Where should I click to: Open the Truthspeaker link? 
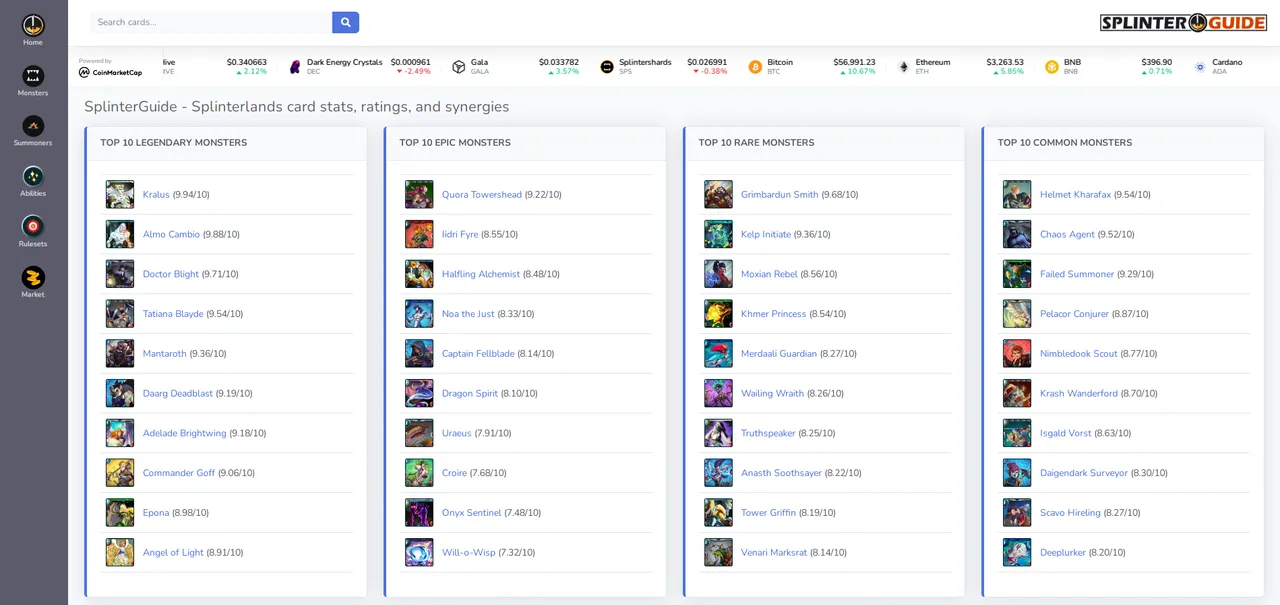[x=768, y=433]
